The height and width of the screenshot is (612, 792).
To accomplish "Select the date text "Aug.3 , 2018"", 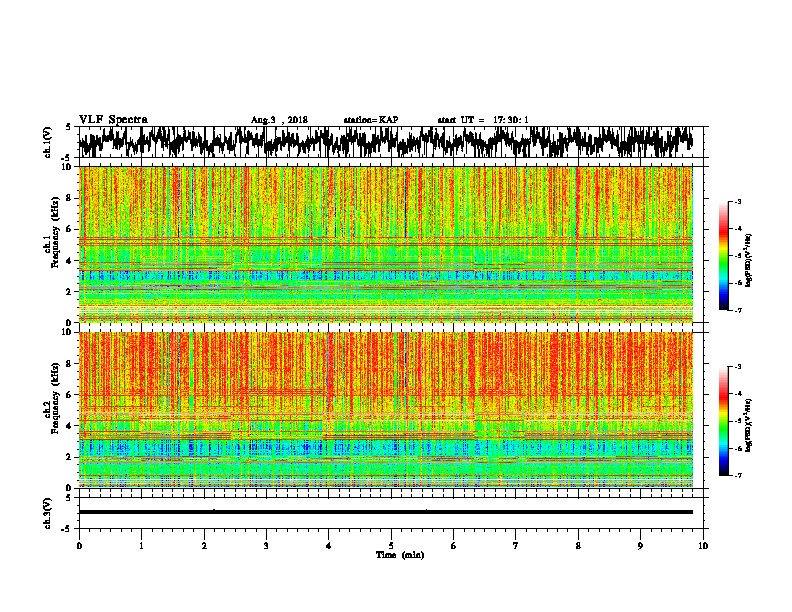I will click(279, 120).
